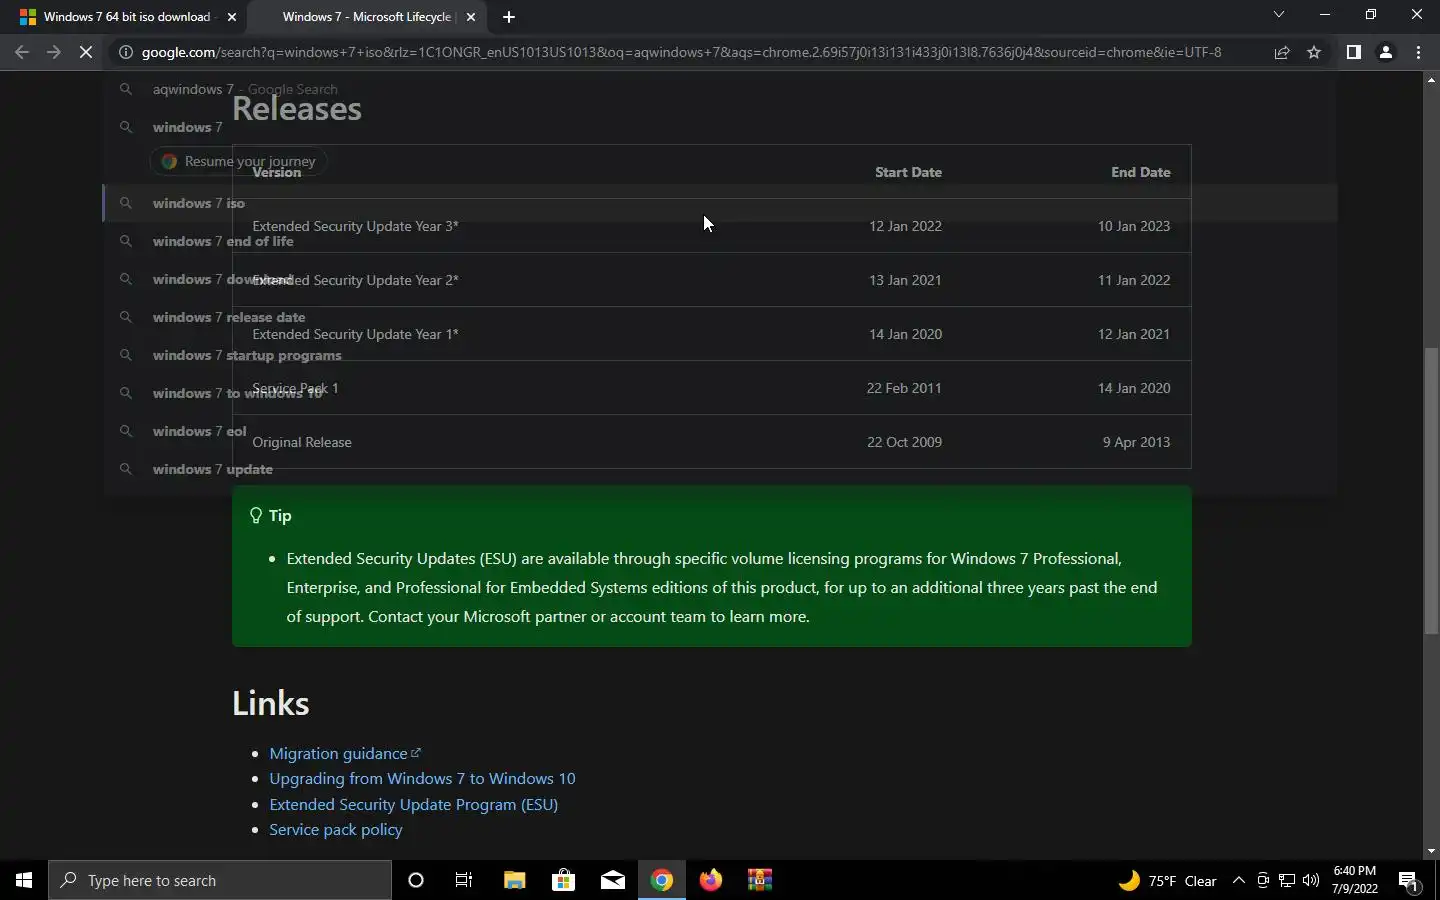Click the forward navigation arrow
Image resolution: width=1440 pixels, height=900 pixels.
tap(54, 52)
